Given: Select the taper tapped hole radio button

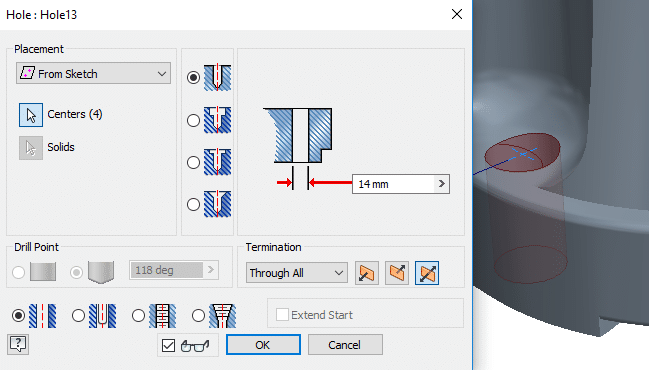Looking at the screenshot, I should click(x=198, y=316).
